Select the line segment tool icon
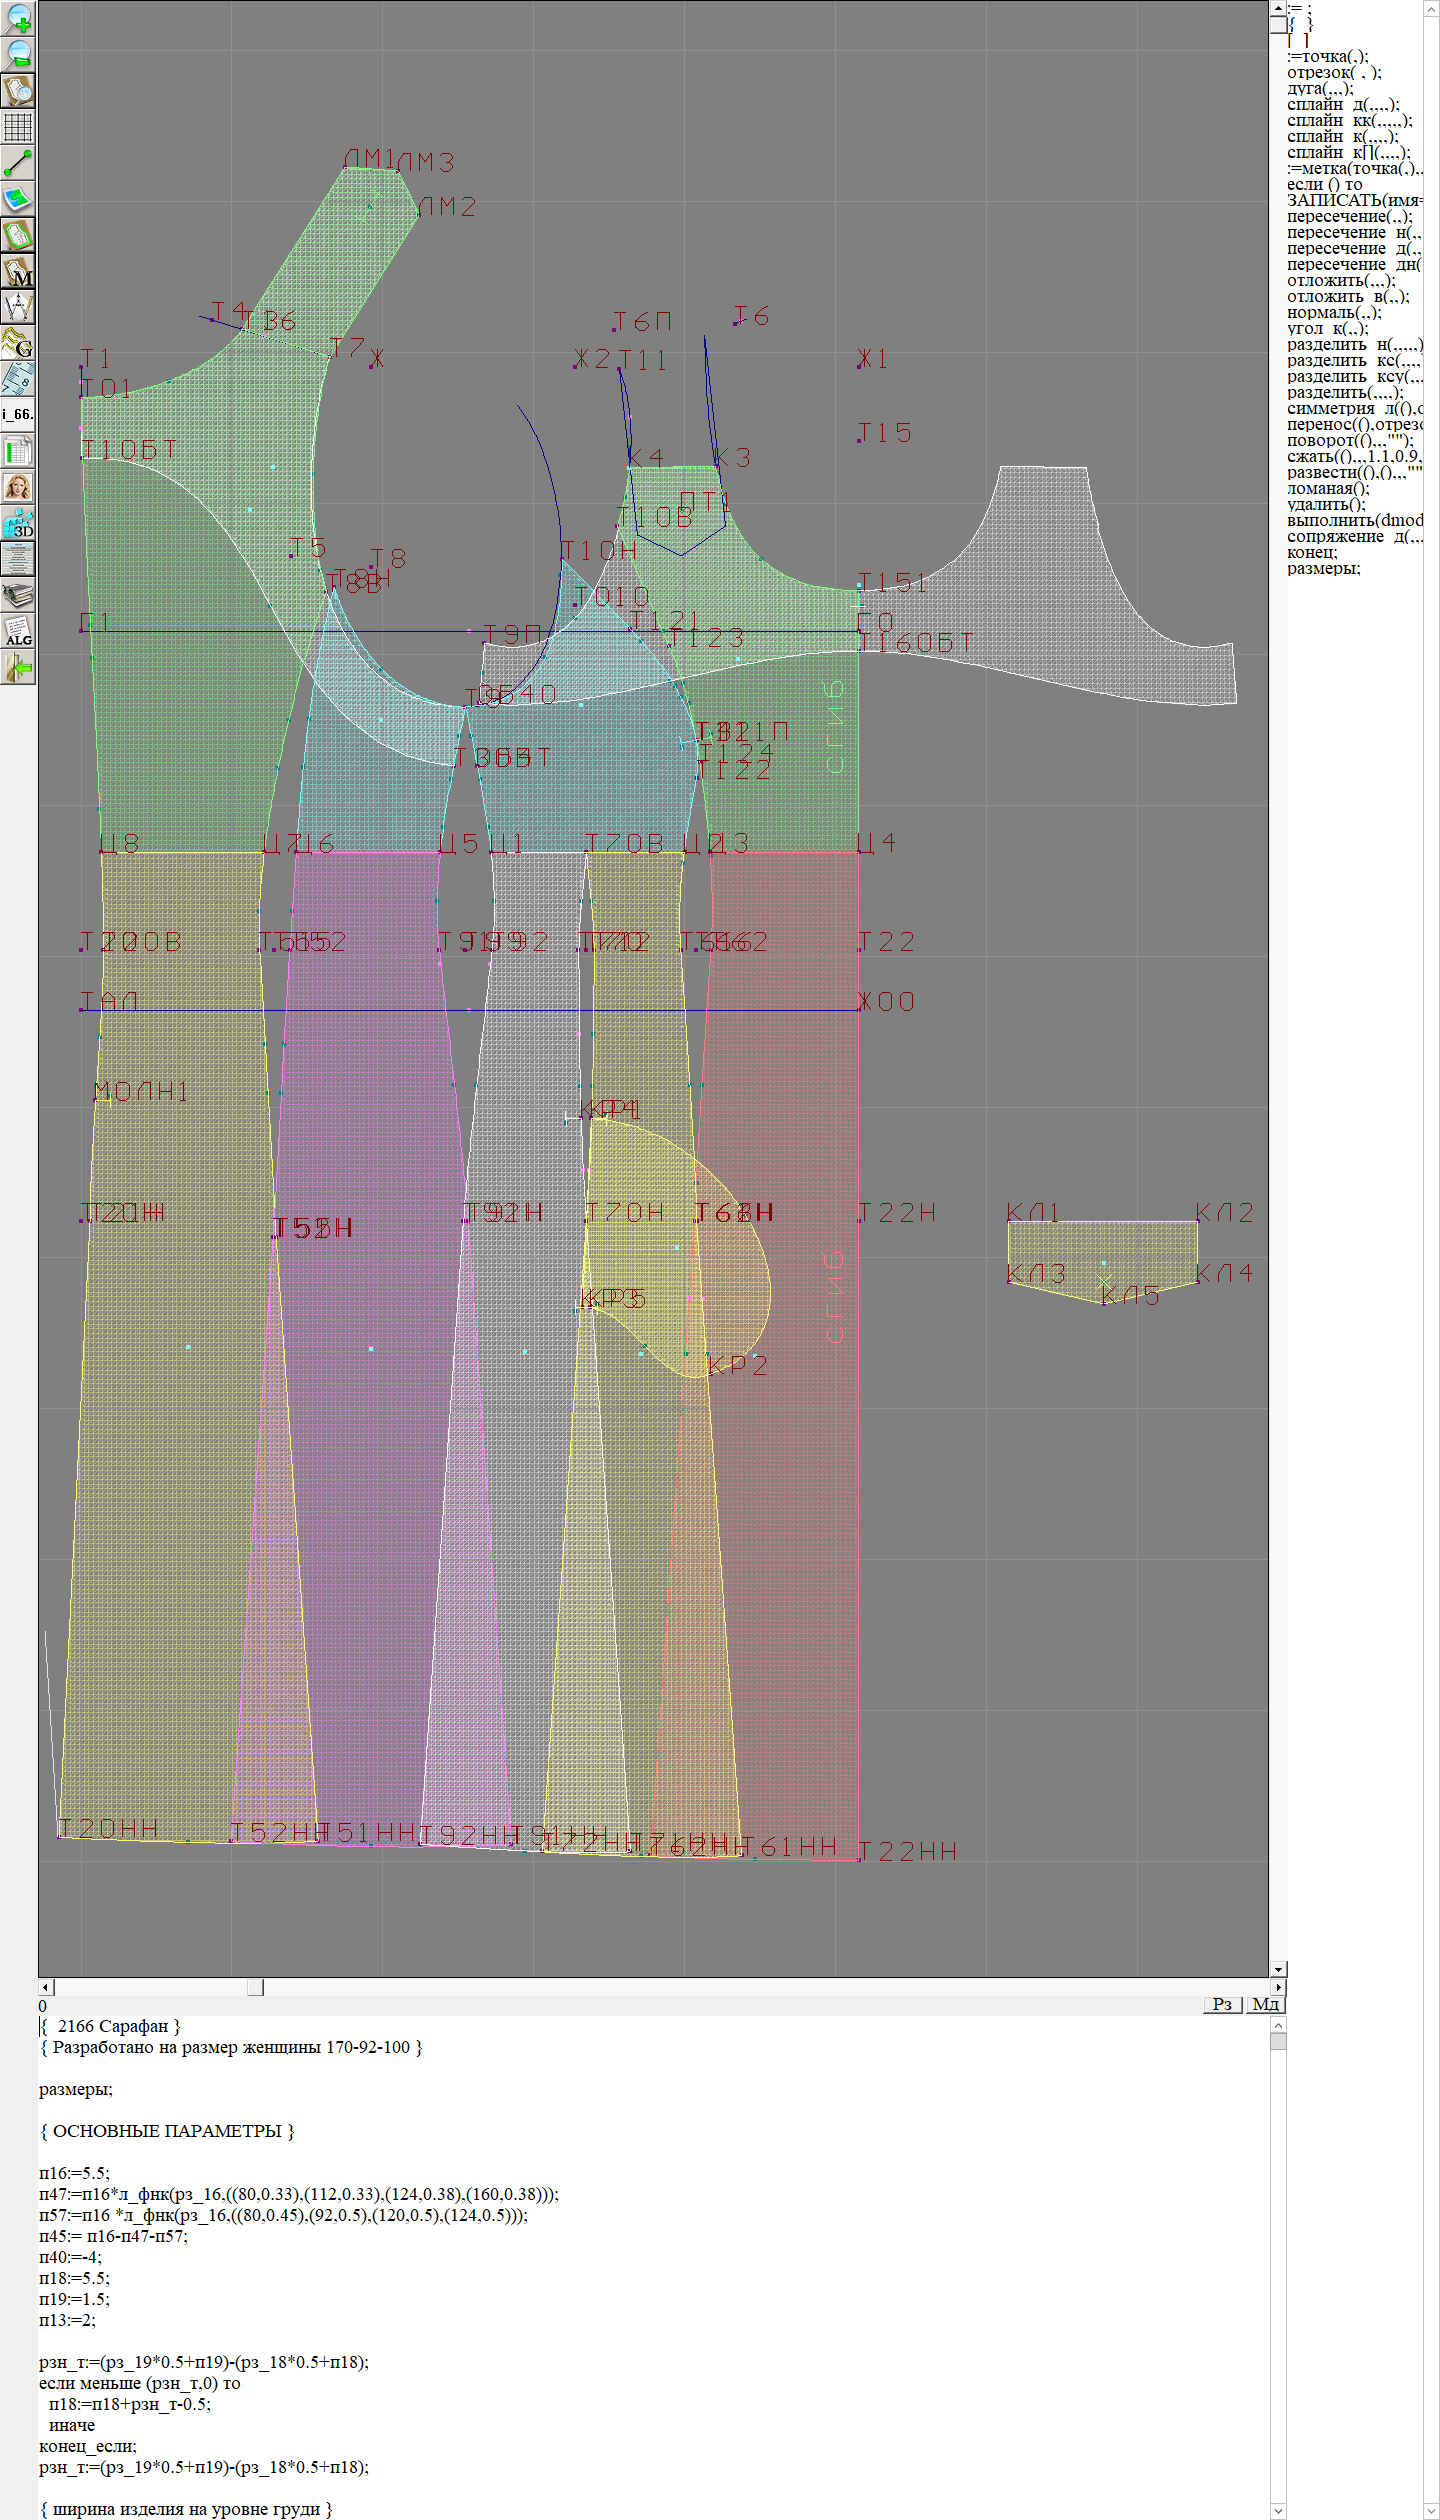This screenshot has width=1440, height=2520. (x=18, y=163)
